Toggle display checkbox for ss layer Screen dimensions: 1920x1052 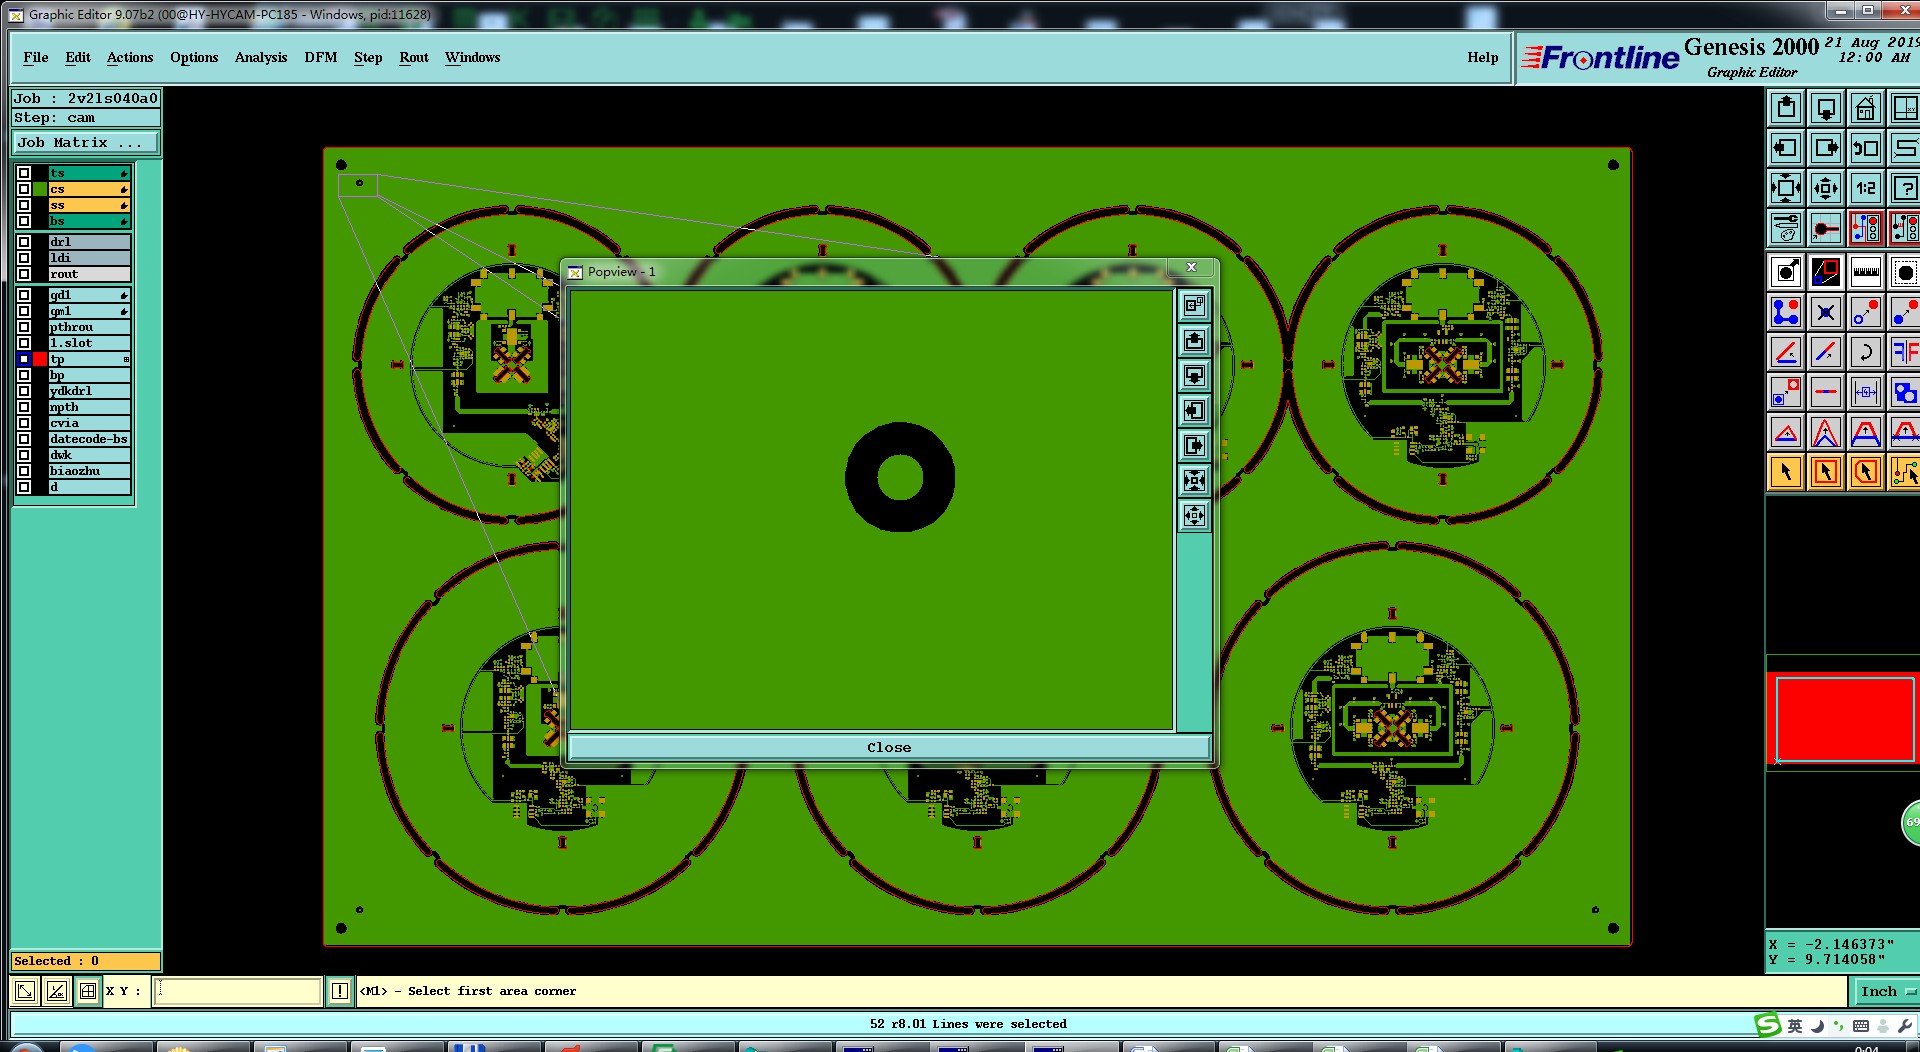24,205
